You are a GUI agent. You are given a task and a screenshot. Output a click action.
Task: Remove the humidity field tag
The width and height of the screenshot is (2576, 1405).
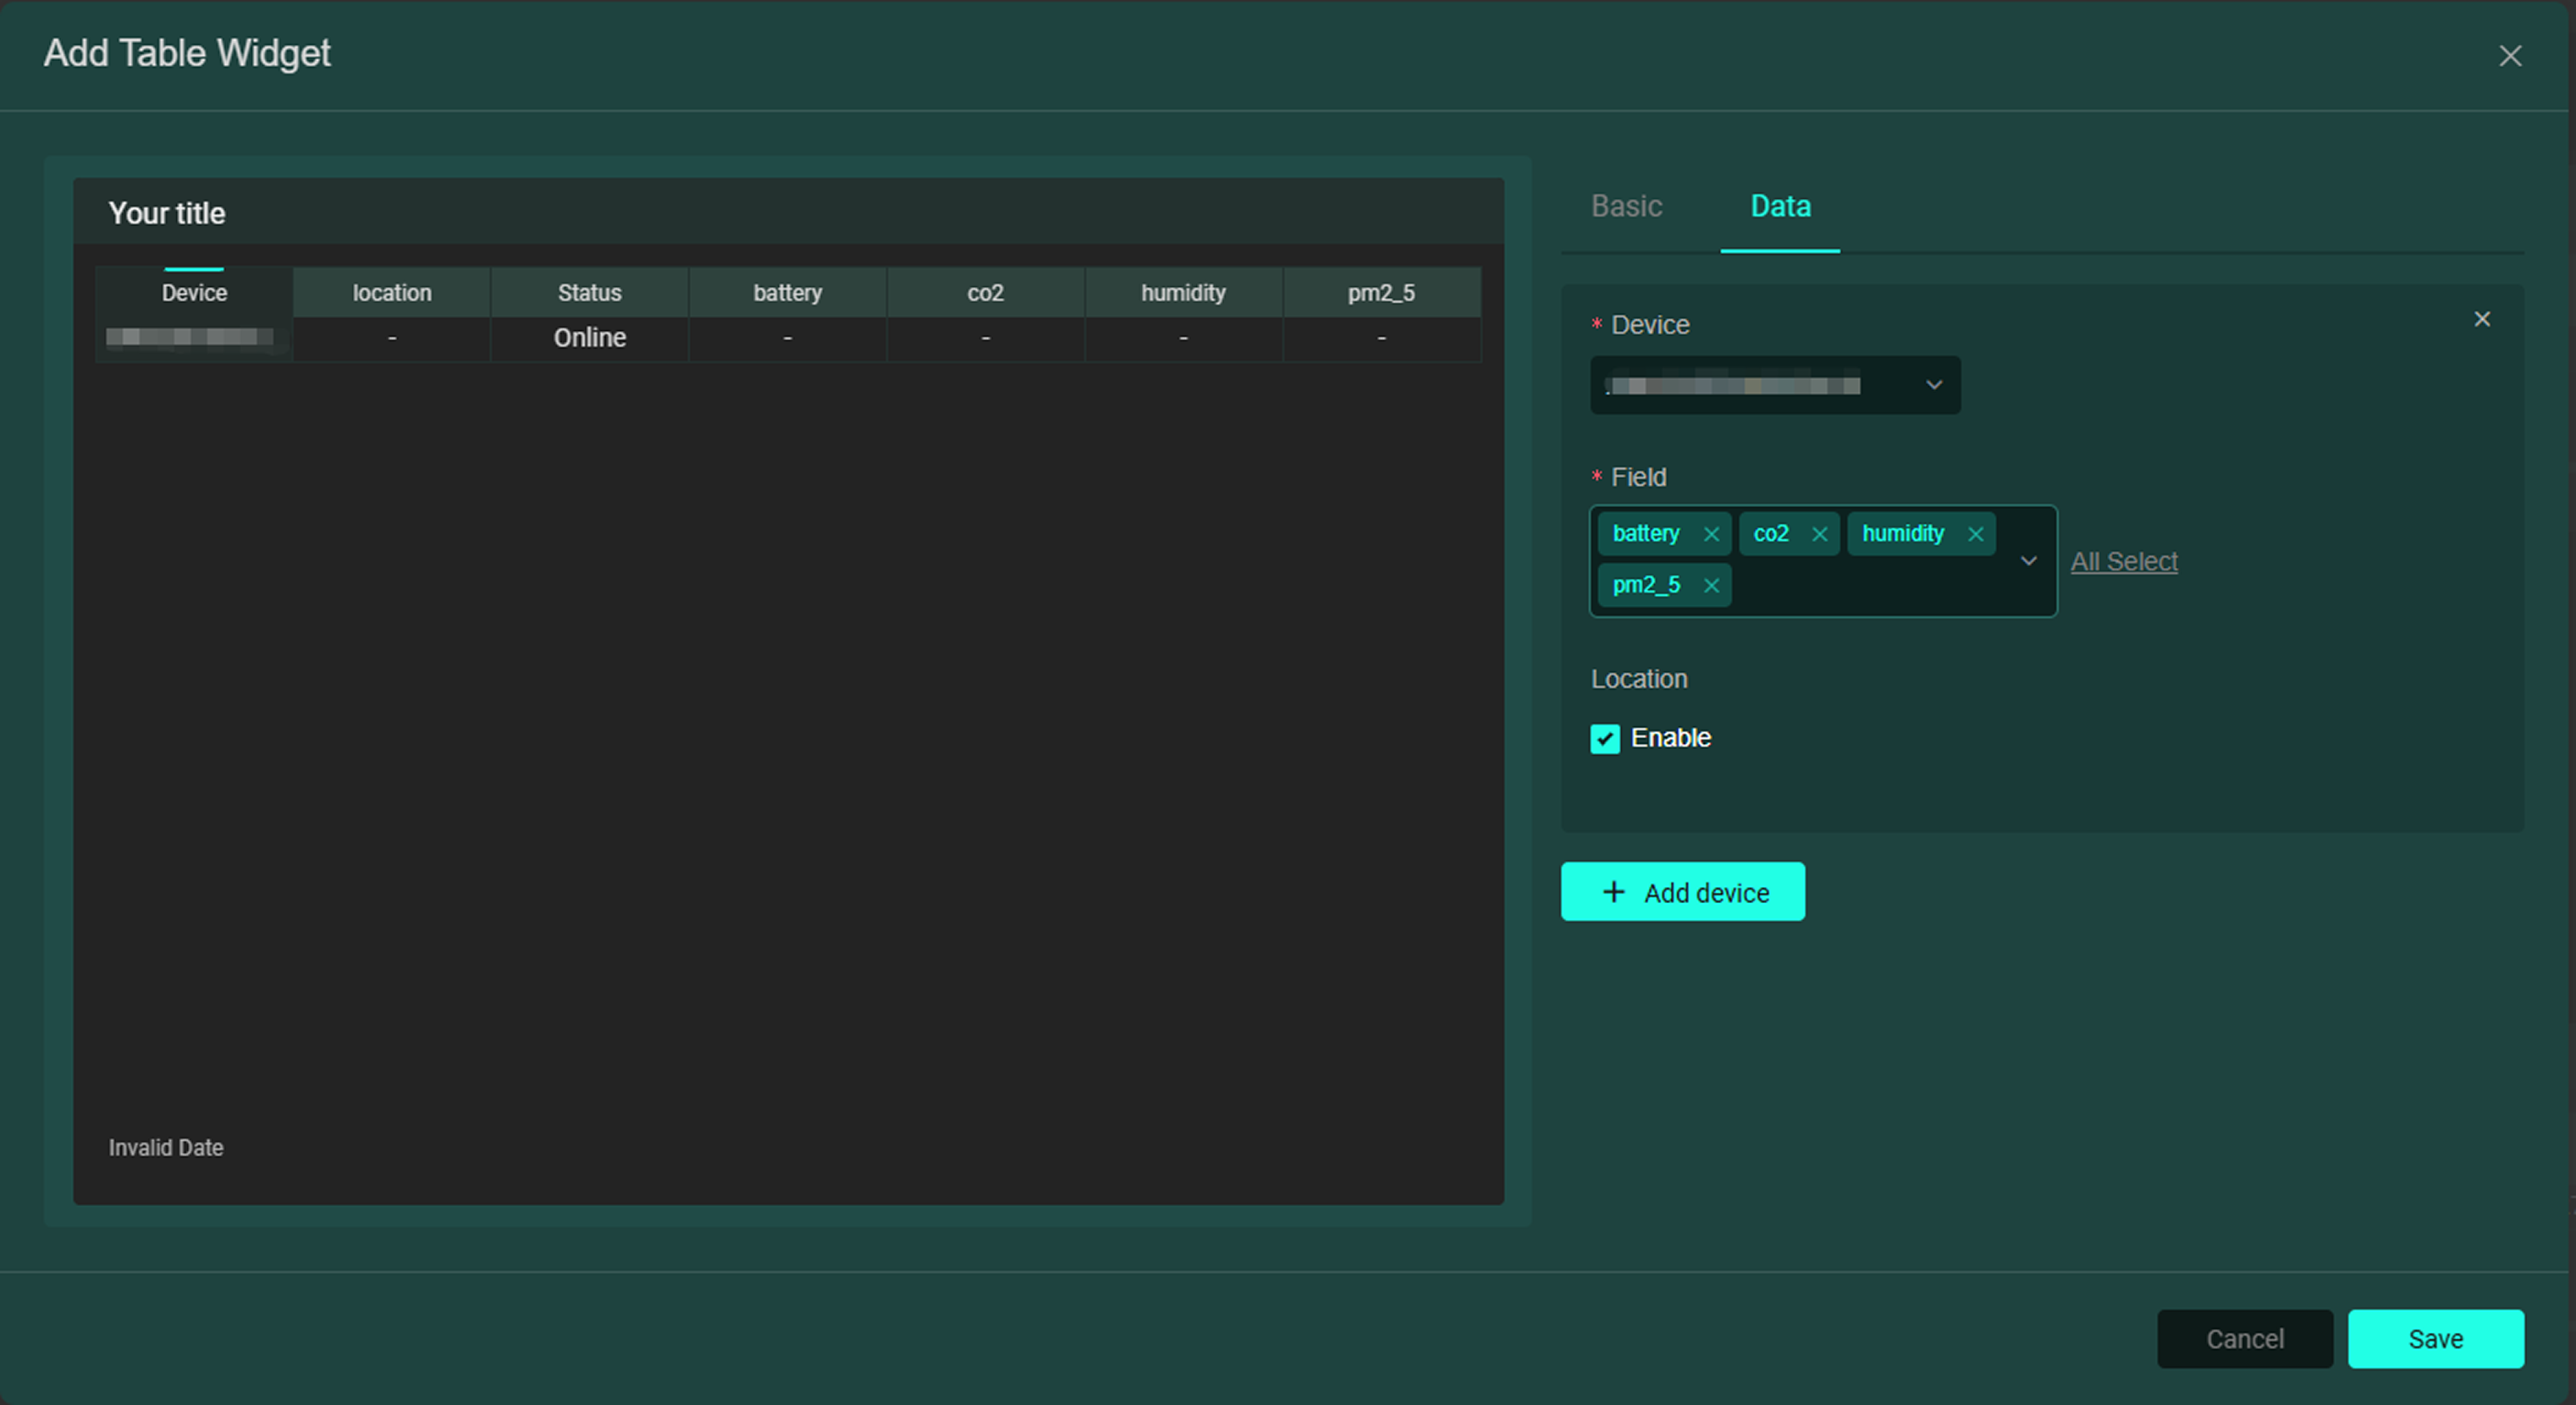(x=1975, y=534)
